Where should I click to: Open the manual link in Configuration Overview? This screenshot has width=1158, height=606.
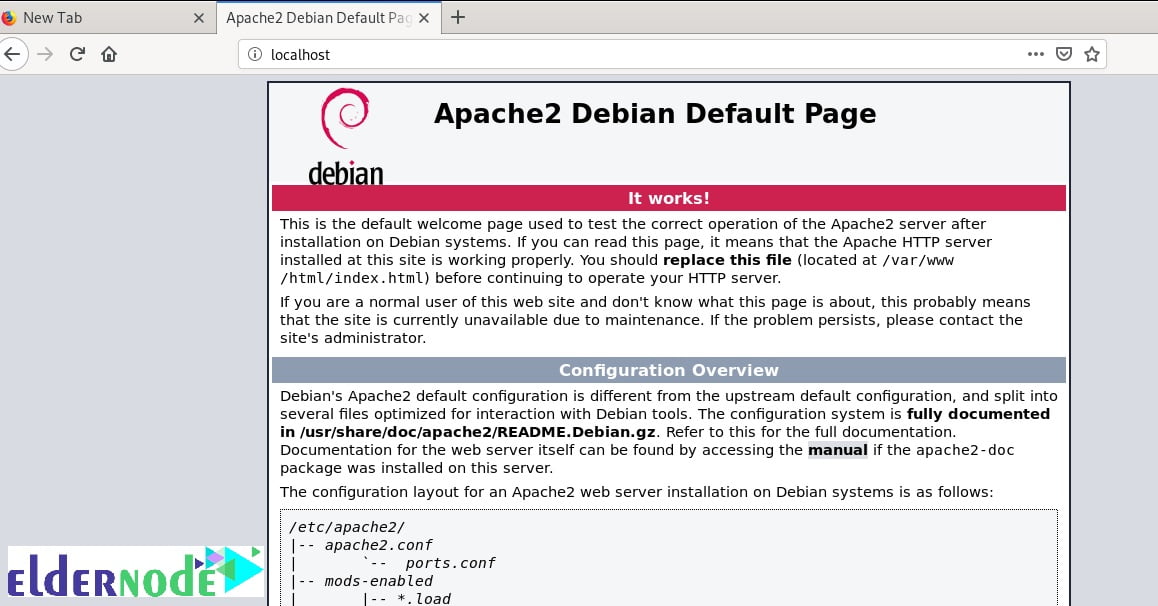[837, 450]
